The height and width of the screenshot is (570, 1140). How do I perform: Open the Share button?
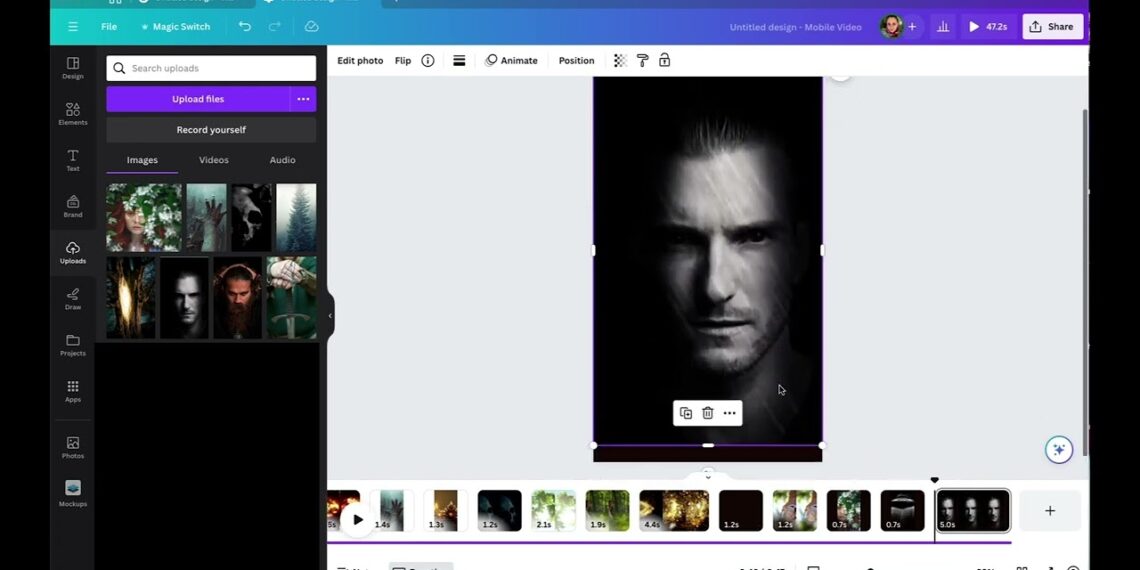(x=1052, y=27)
